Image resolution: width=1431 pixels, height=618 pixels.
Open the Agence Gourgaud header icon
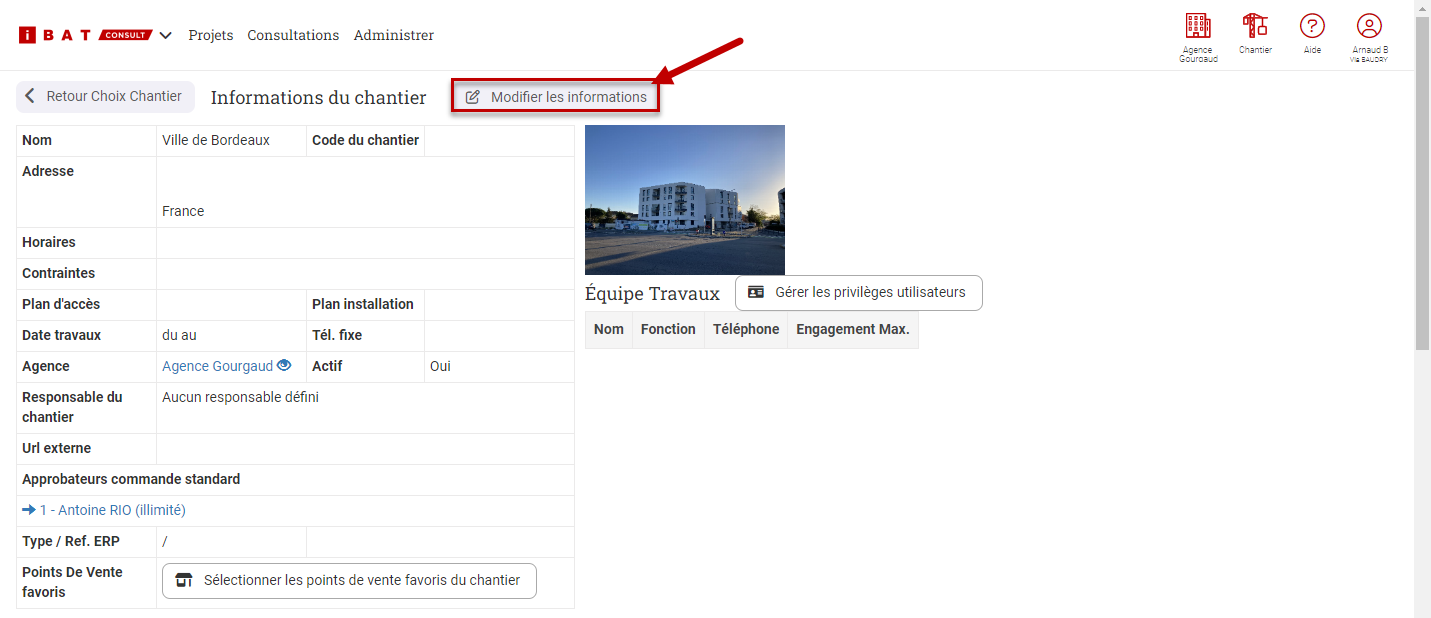pyautogui.click(x=1197, y=37)
